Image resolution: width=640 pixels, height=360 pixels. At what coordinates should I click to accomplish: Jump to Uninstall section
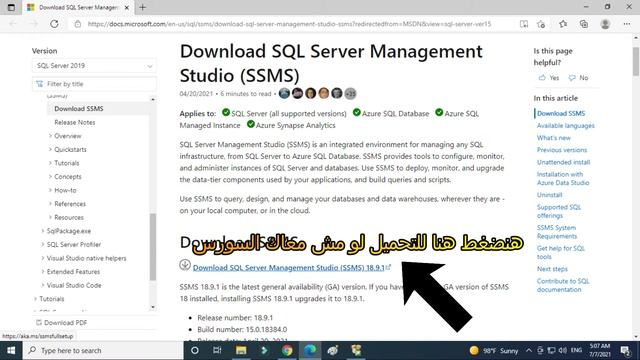[549, 195]
